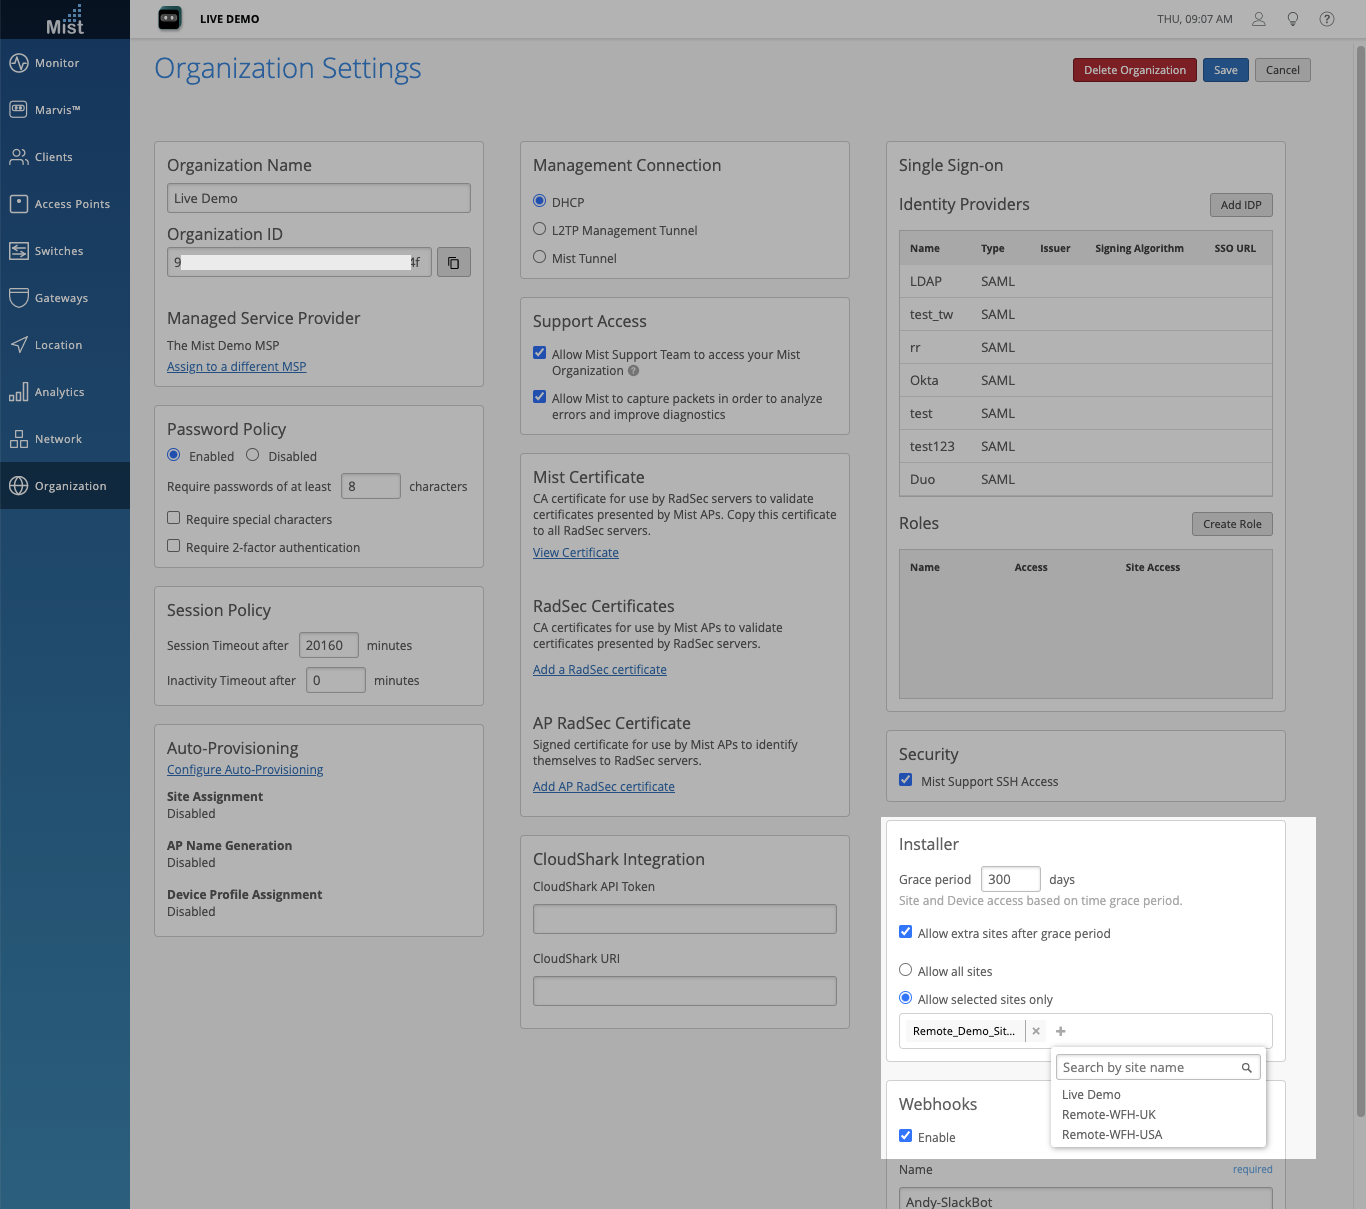
Task: Open the user account icon
Action: [x=1259, y=19]
